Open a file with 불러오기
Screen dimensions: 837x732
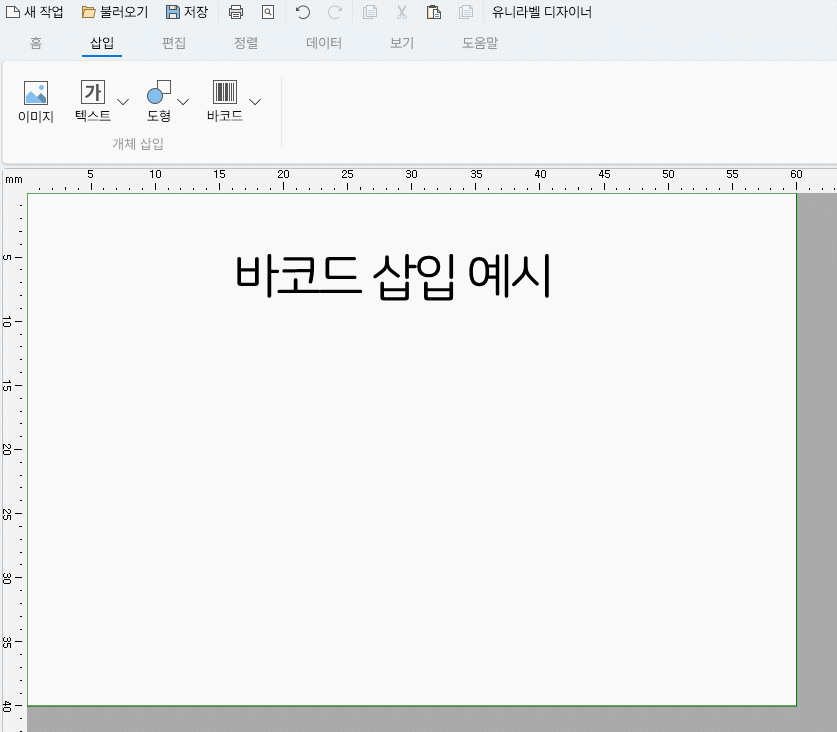coord(115,12)
